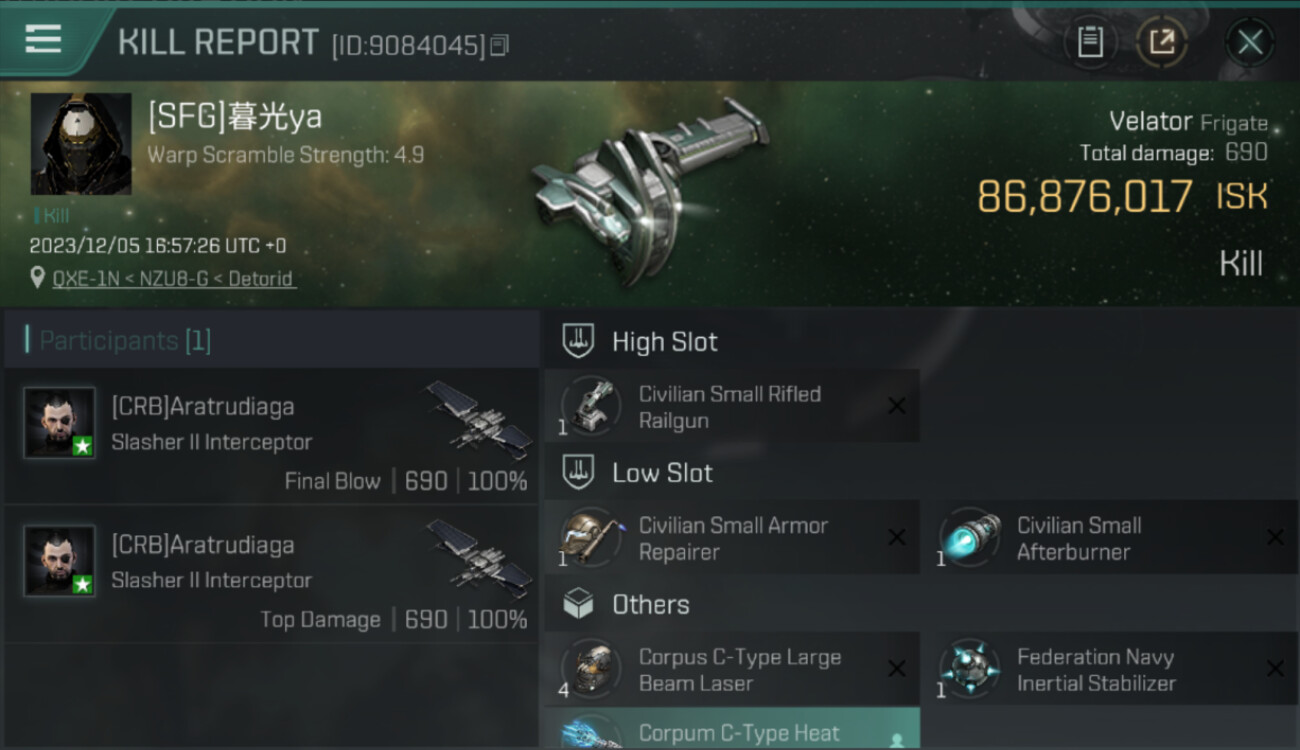Viewport: 1300px width, 750px height.
Task: Select the Corpus C-Type Large Beam Laser icon
Action: [591, 669]
